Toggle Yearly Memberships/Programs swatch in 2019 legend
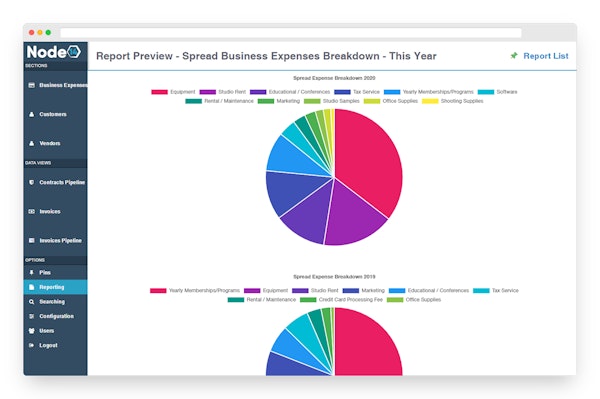This screenshot has width=600, height=399. [158, 291]
